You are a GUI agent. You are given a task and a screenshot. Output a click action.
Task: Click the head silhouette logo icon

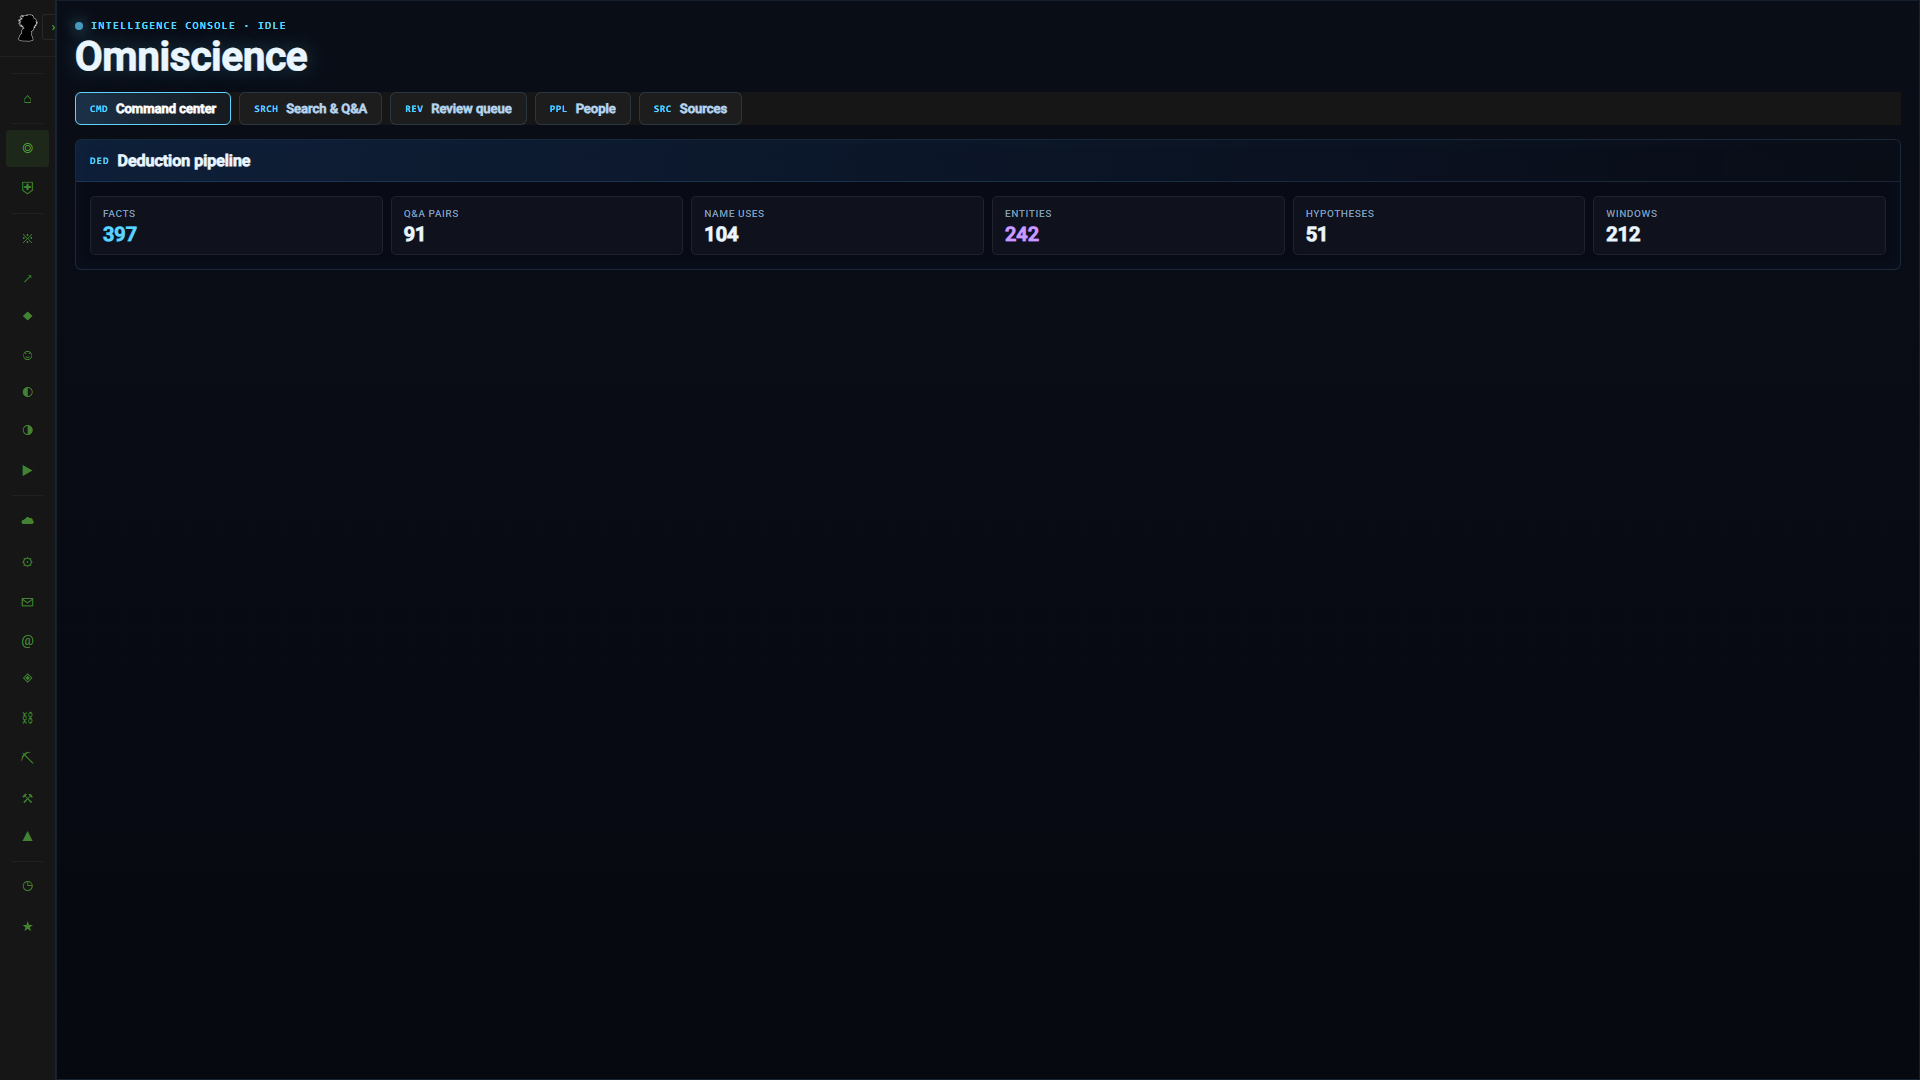tap(27, 28)
